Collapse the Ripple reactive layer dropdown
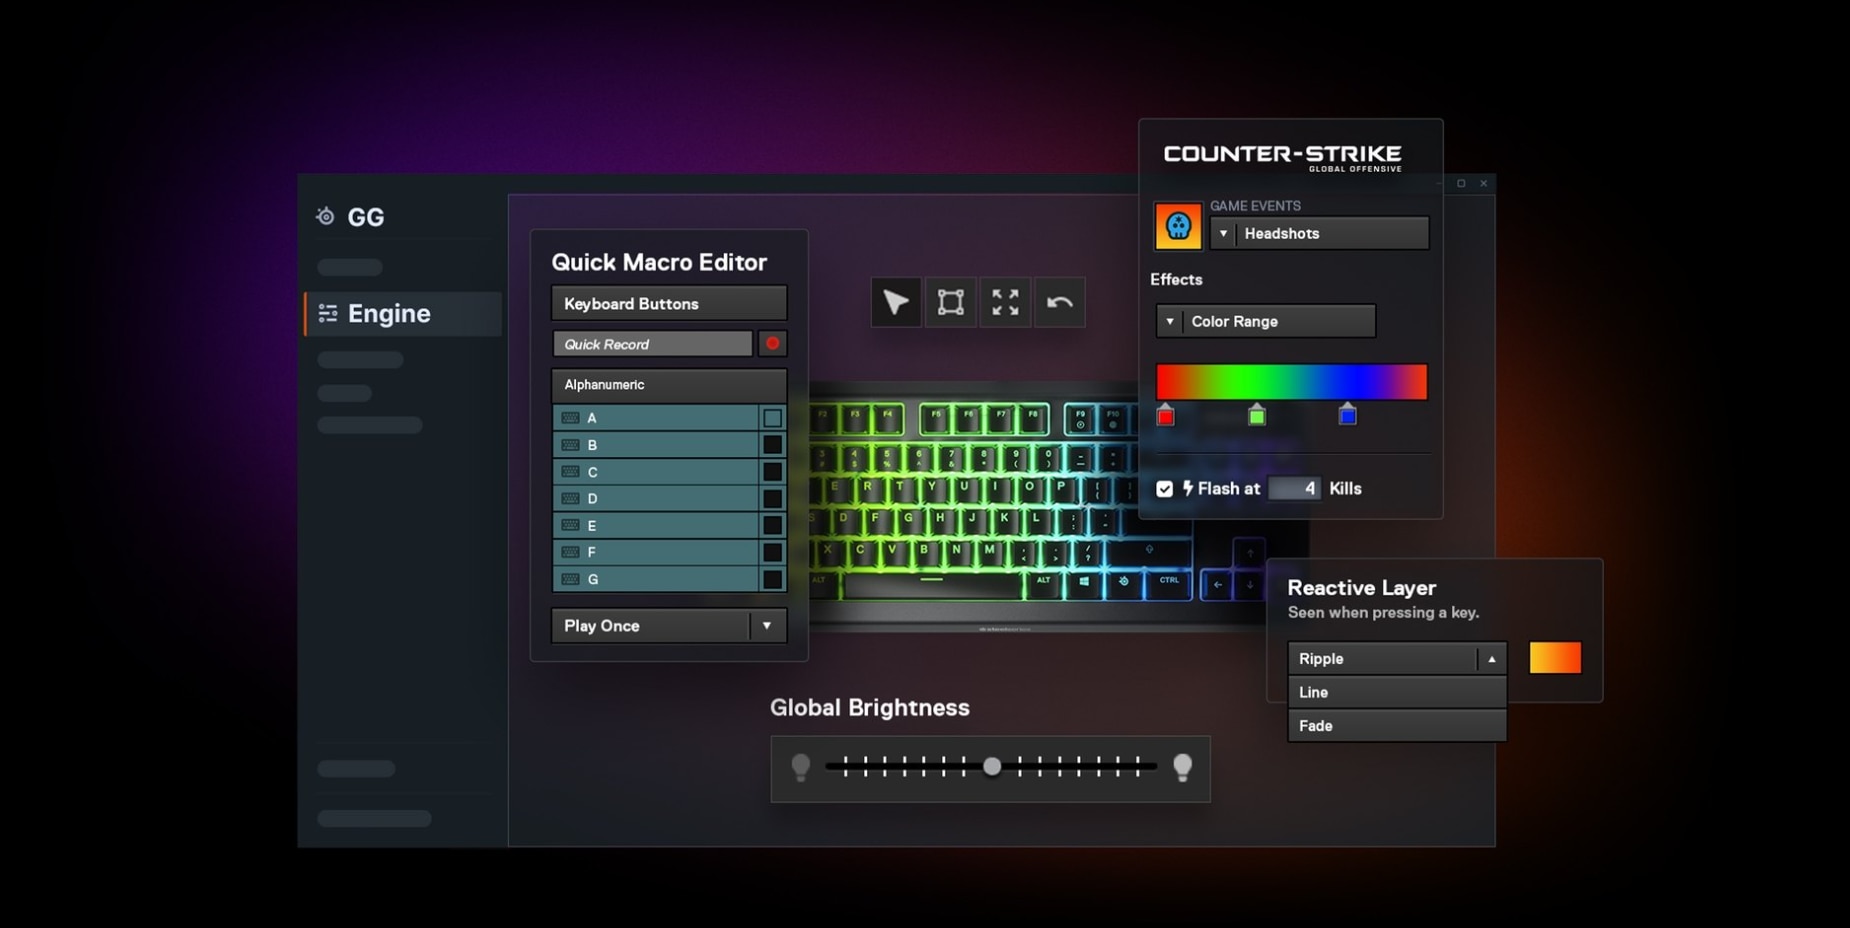The height and width of the screenshot is (928, 1850). [1491, 659]
